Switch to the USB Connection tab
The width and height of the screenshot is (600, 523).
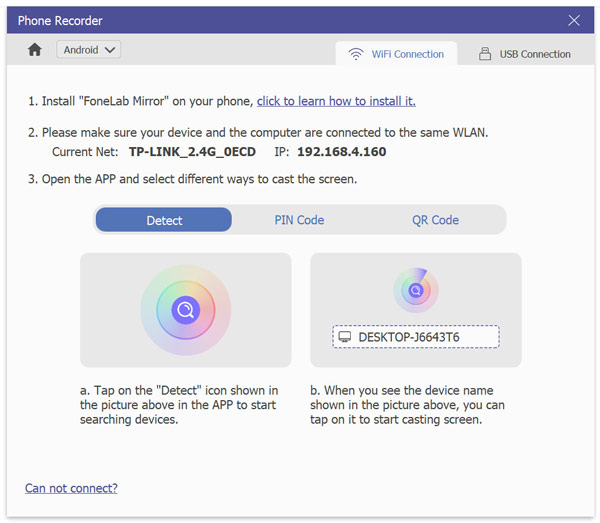click(525, 54)
